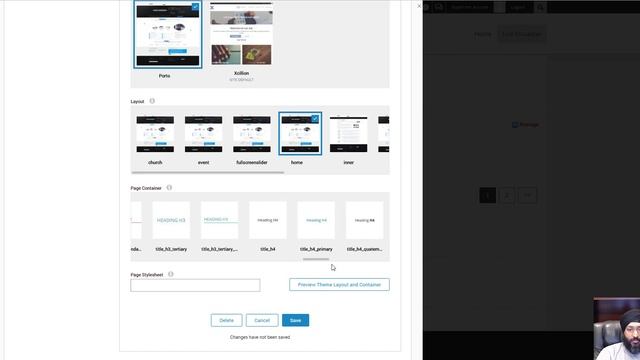Viewport: 640px width, 360px height.
Task: Click the search icon in dimmed top bar
Action: 540,7
